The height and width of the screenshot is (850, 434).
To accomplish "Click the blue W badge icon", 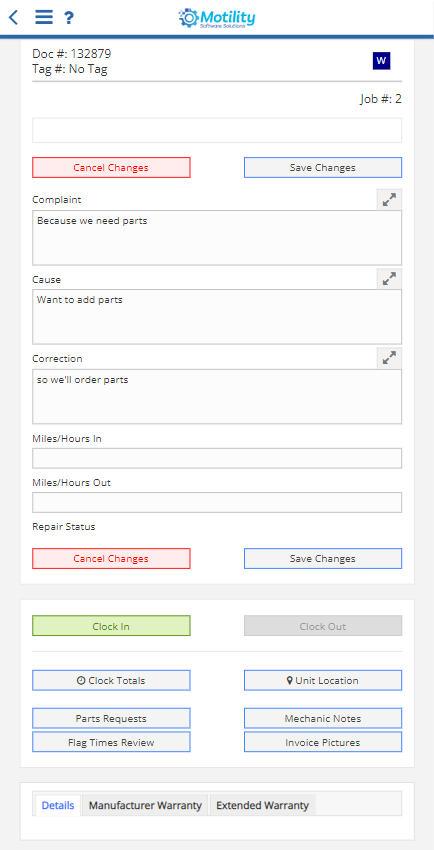I will click(381, 61).
